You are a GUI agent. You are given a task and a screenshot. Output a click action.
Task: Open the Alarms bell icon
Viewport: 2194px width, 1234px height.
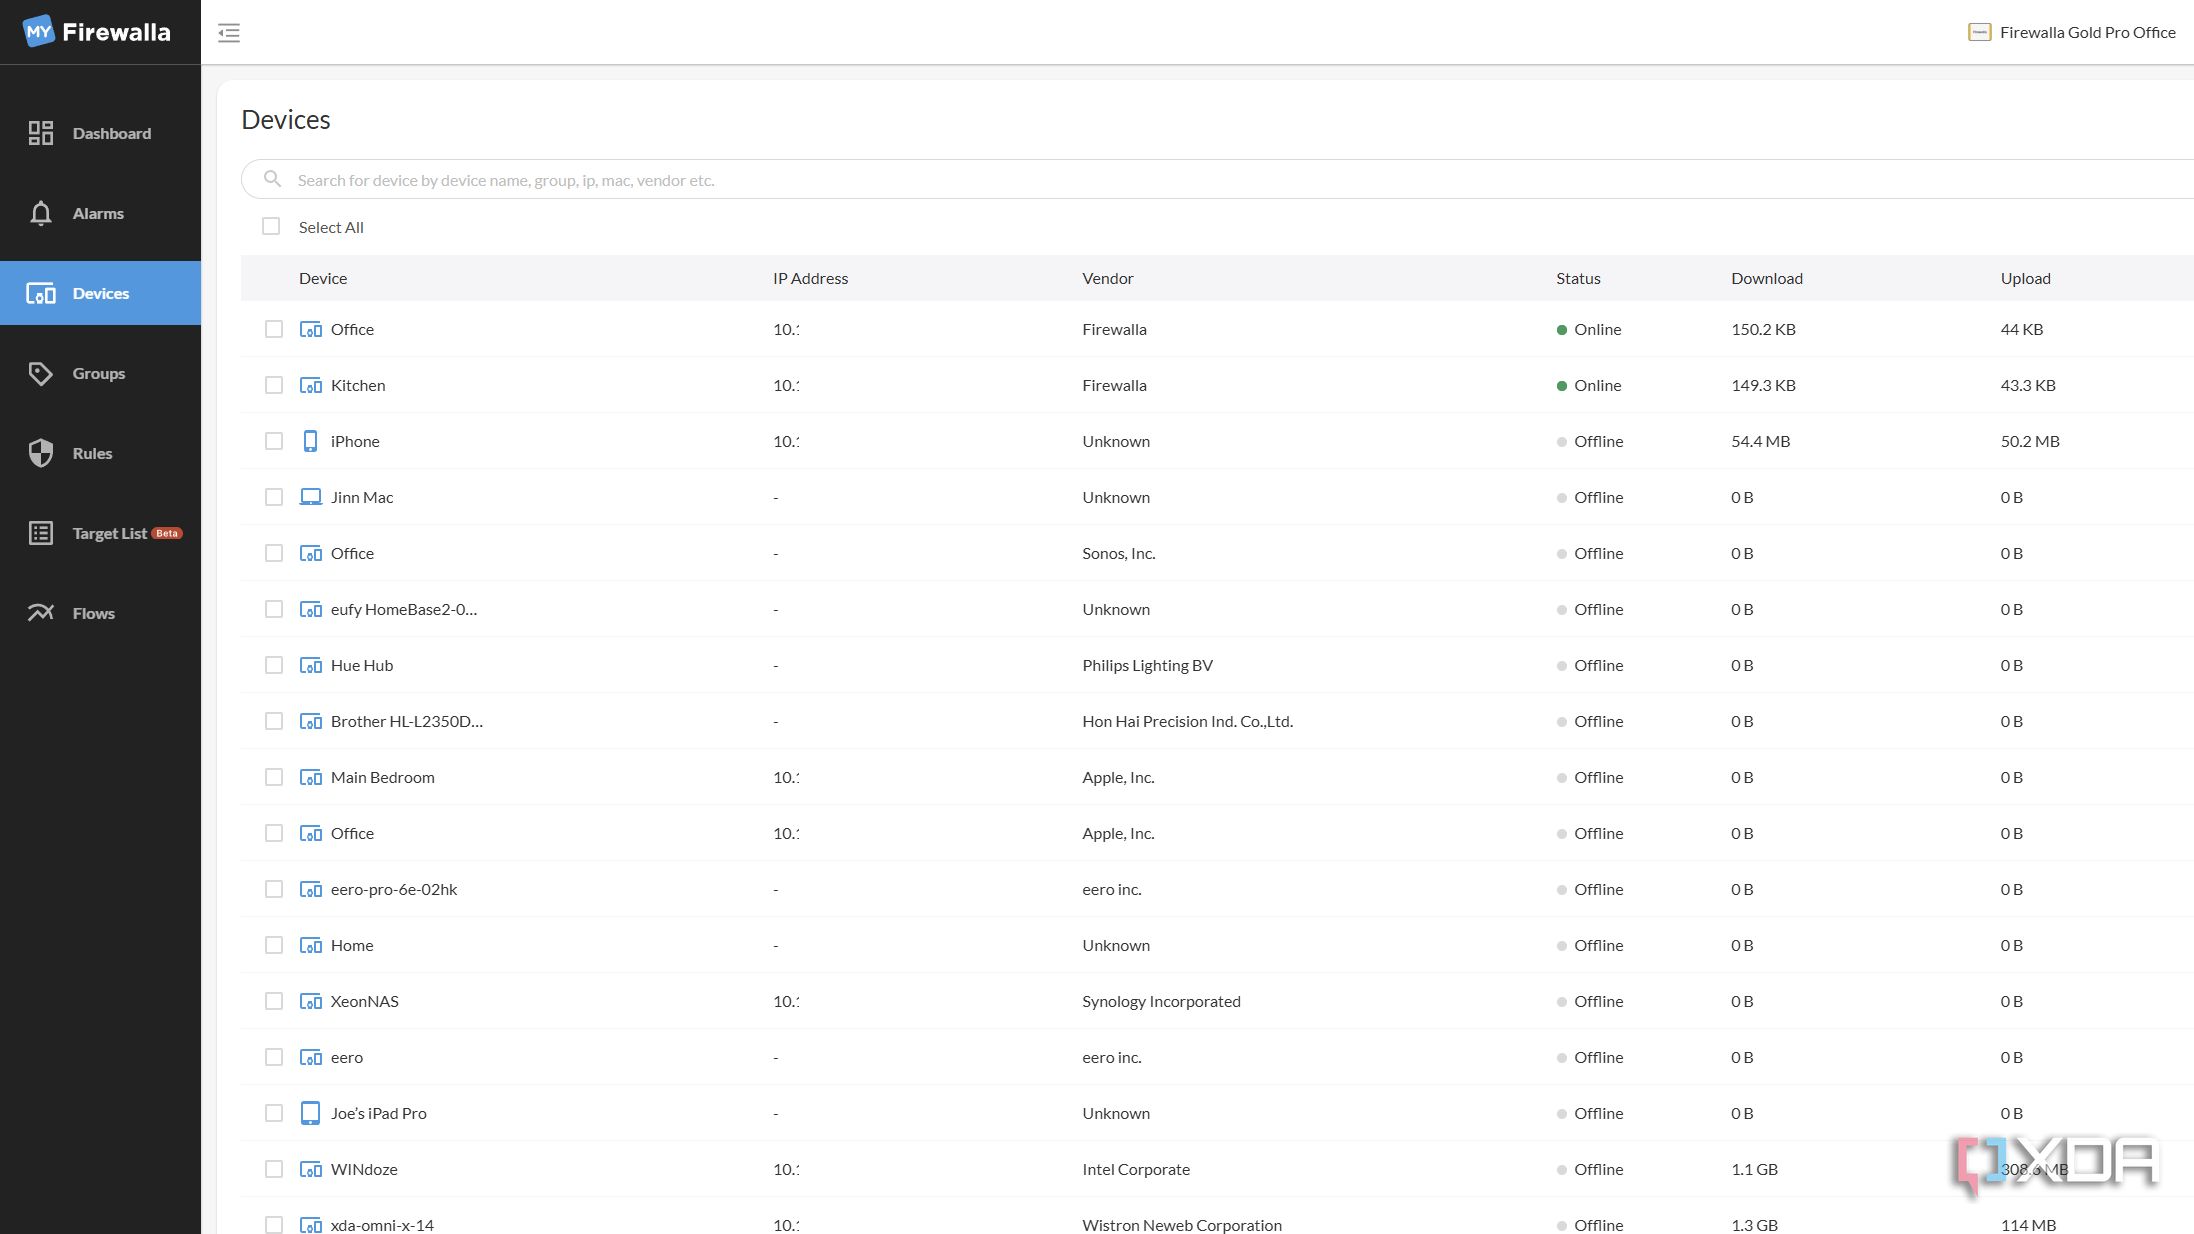pyautogui.click(x=41, y=213)
